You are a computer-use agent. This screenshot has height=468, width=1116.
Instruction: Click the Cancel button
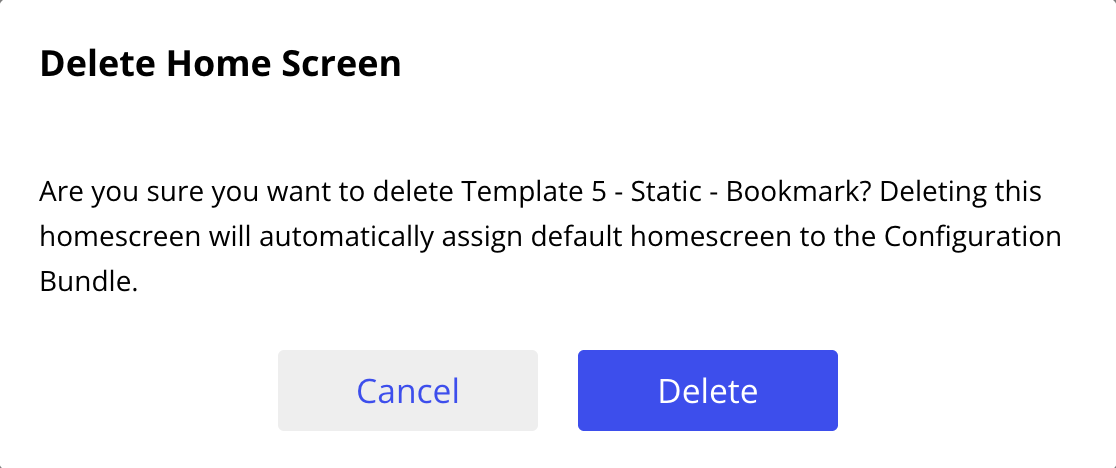407,391
